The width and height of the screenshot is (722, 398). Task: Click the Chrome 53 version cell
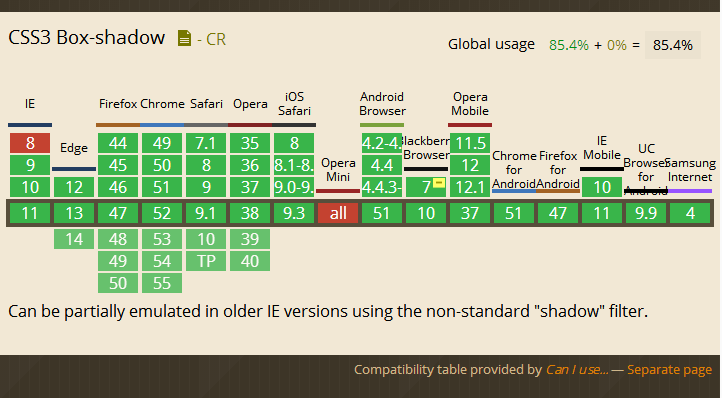click(x=162, y=239)
